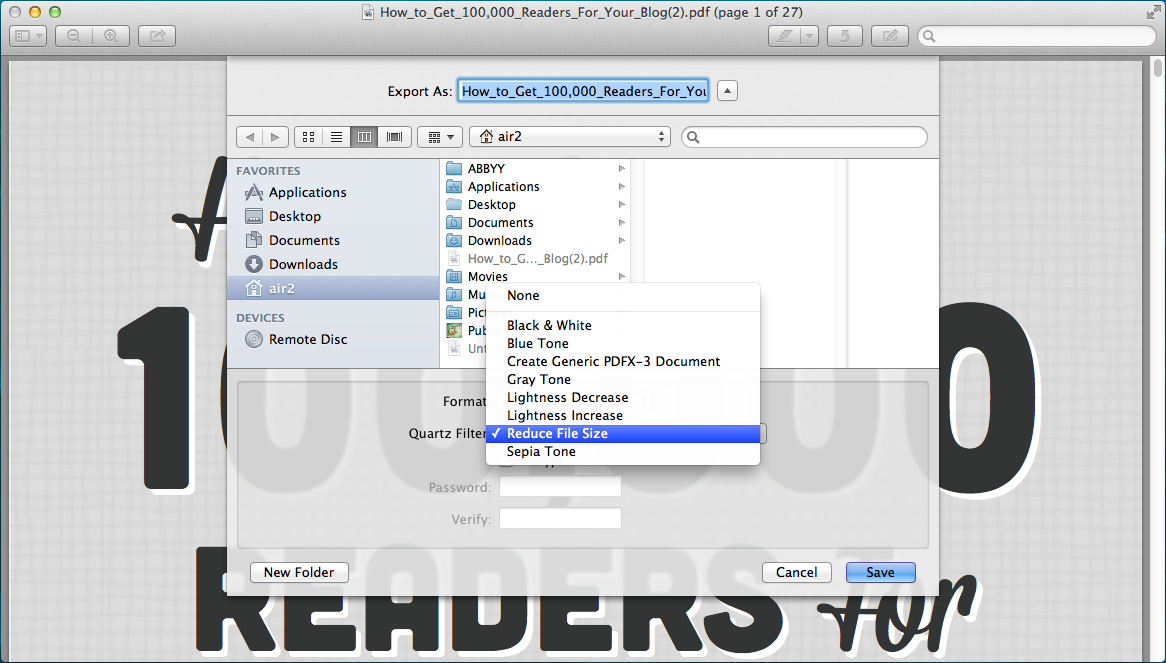Viewport: 1166px width, 663px height.
Task: Expand the Downloads folder in column browser
Action: coord(620,240)
